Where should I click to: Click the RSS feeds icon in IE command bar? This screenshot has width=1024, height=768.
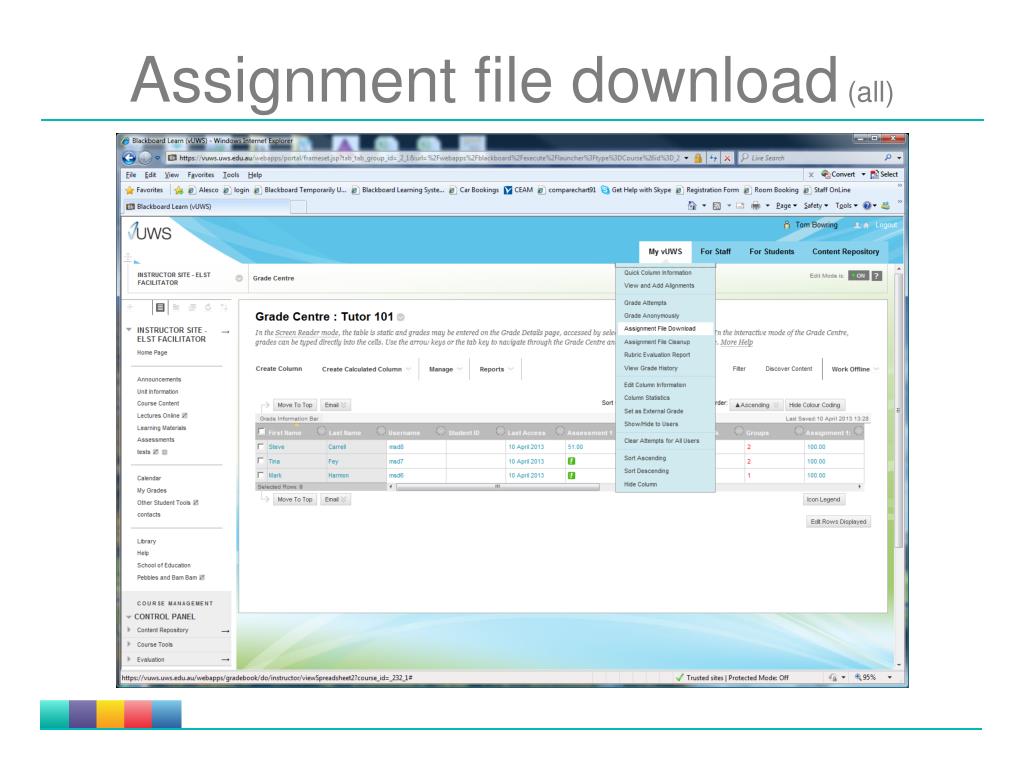pos(716,206)
